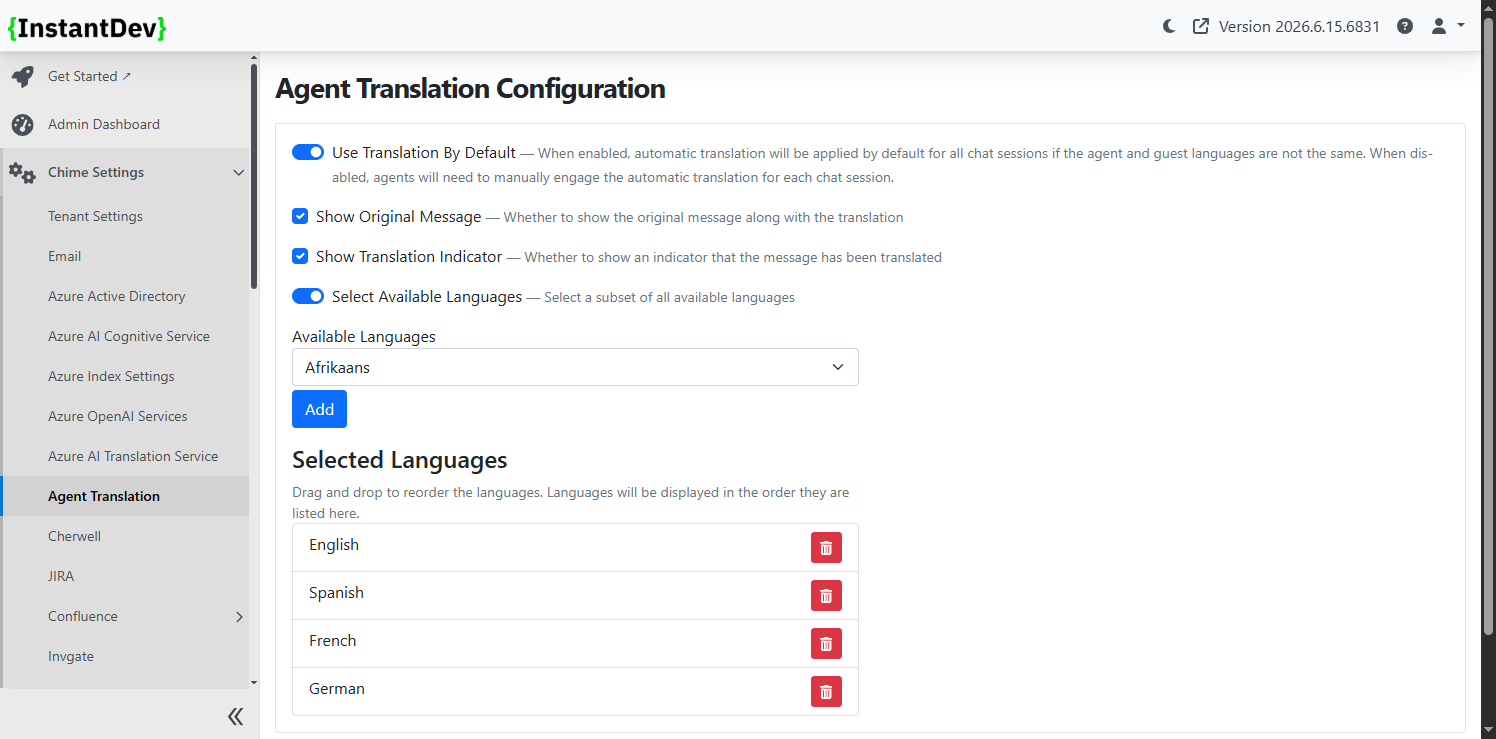Click the Get Started rocket icon
The height and width of the screenshot is (739, 1496).
click(x=23, y=77)
